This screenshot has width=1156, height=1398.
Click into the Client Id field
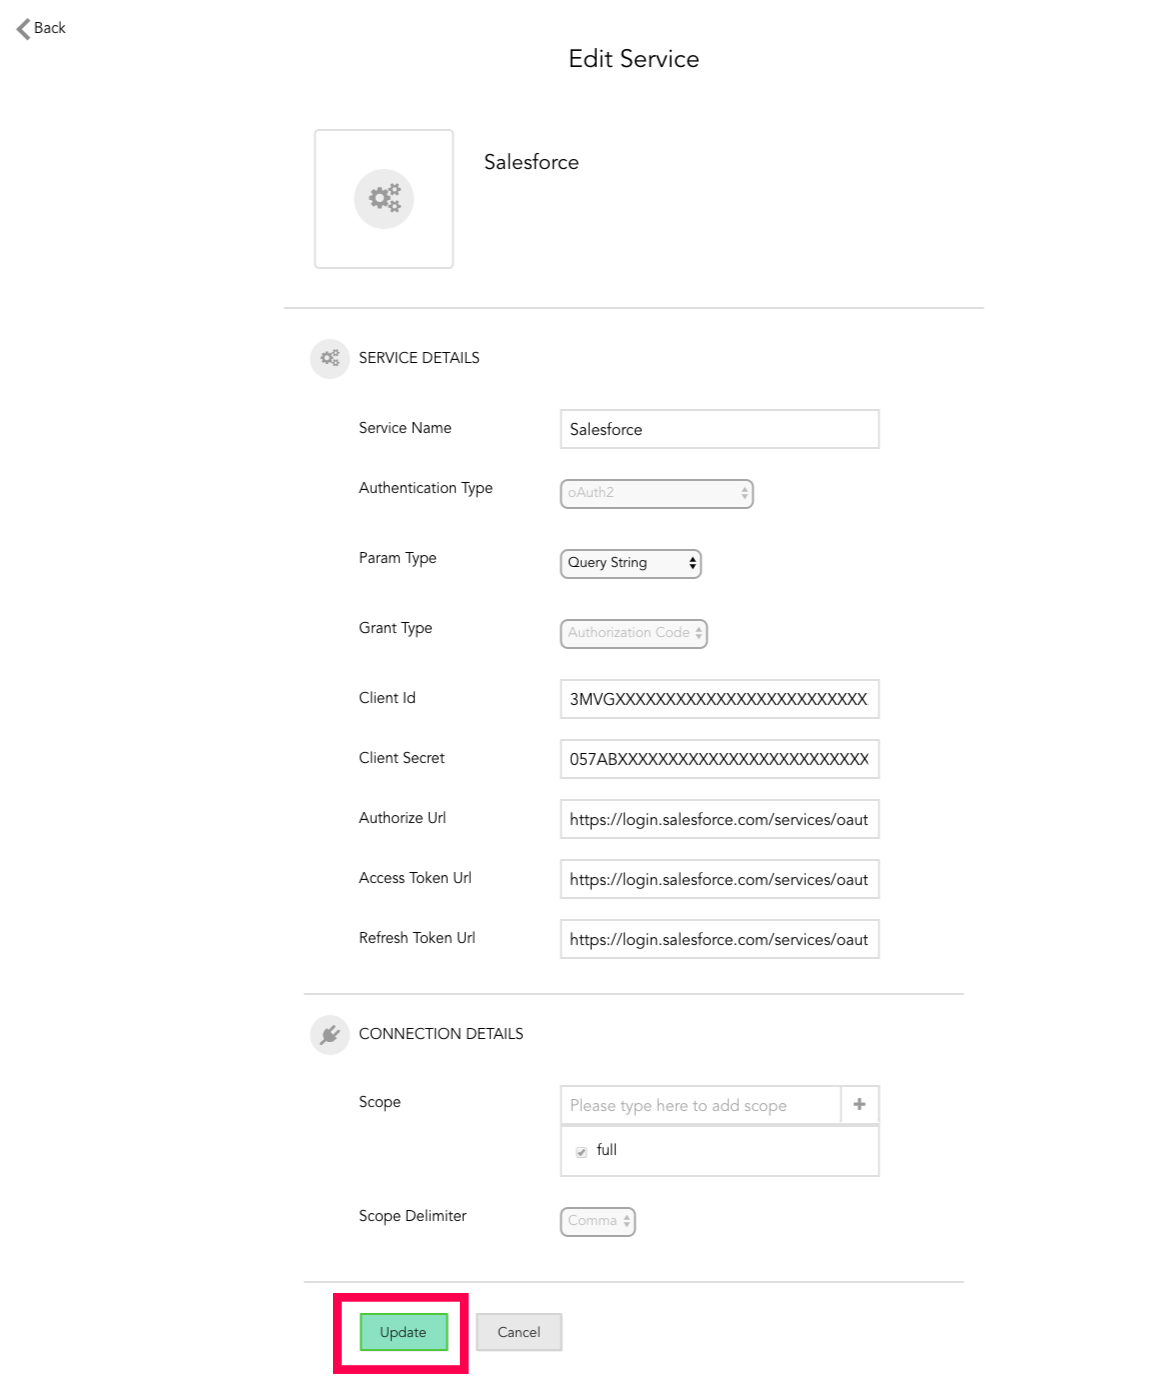pos(719,699)
